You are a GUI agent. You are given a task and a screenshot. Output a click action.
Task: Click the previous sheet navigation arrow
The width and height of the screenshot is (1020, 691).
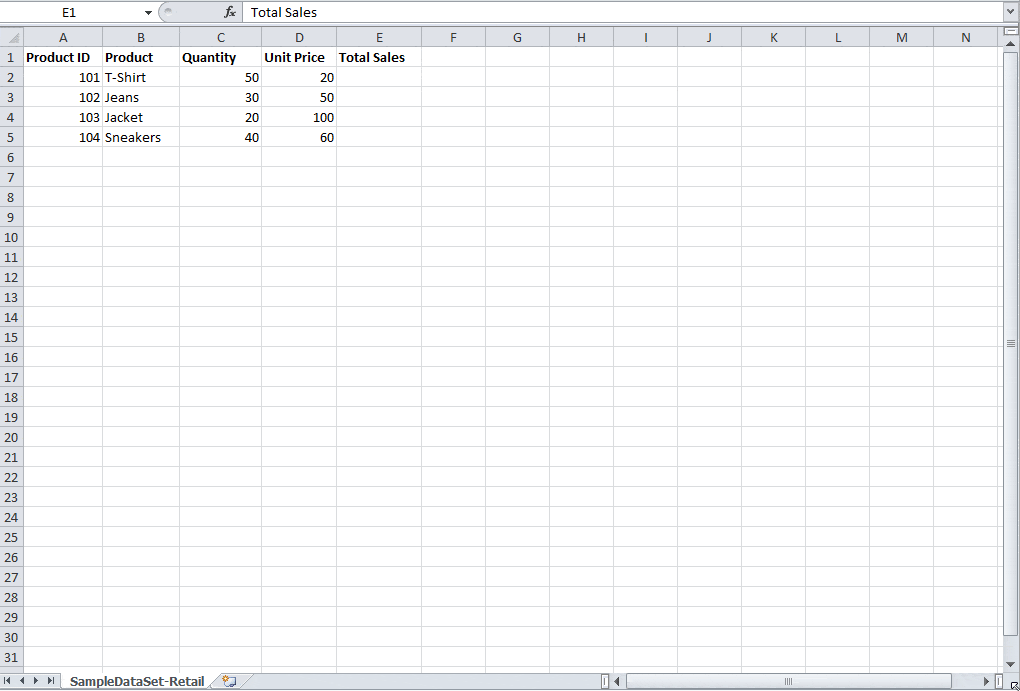pyautogui.click(x=21, y=680)
